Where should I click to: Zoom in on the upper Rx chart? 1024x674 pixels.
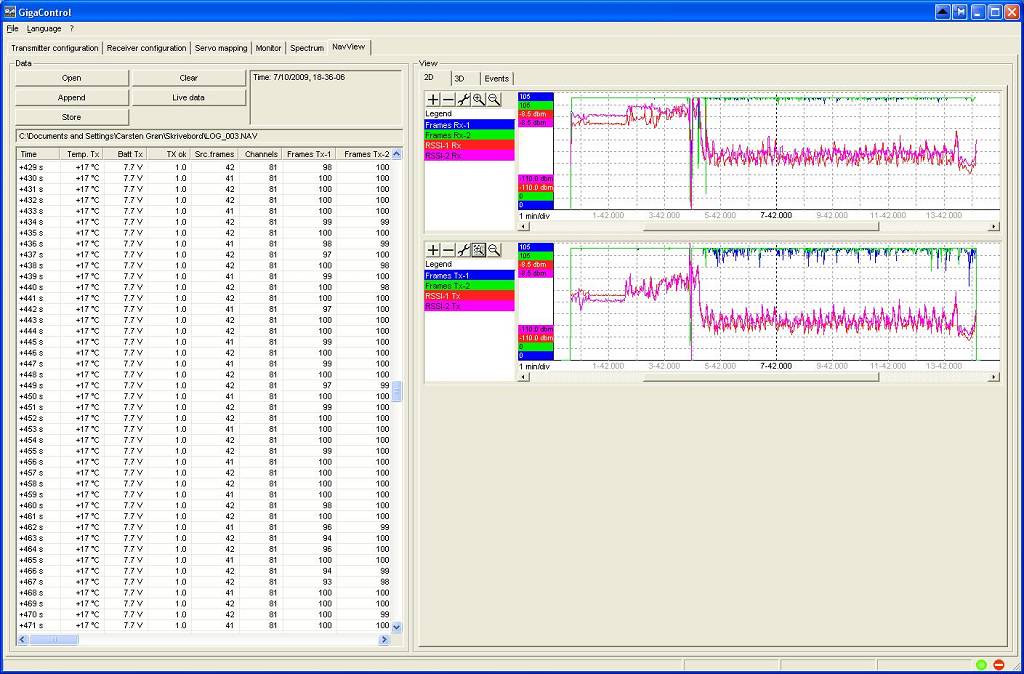[478, 99]
